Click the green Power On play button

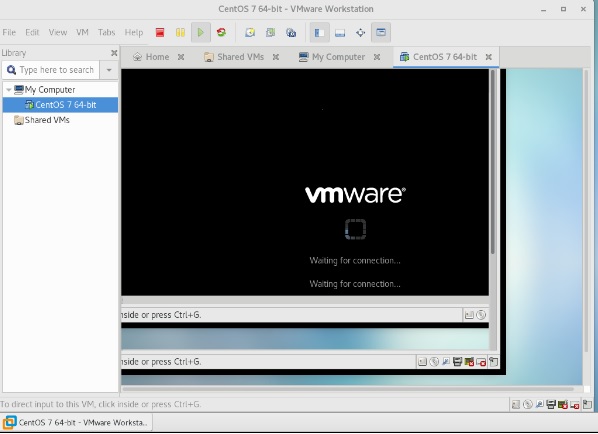pos(201,32)
